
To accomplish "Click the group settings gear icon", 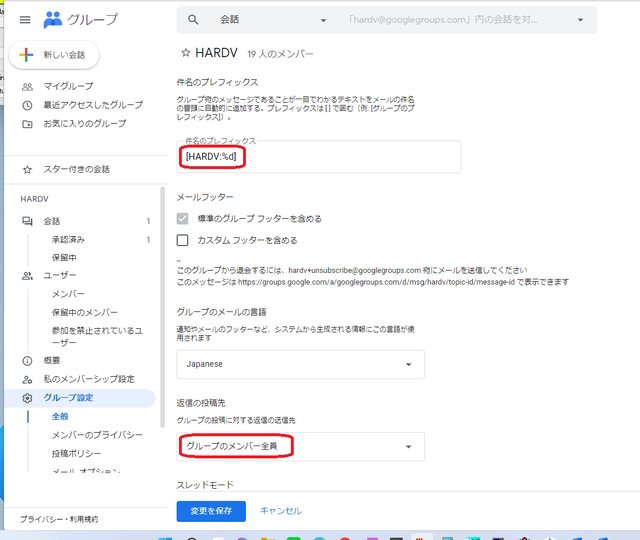I will (x=27, y=398).
